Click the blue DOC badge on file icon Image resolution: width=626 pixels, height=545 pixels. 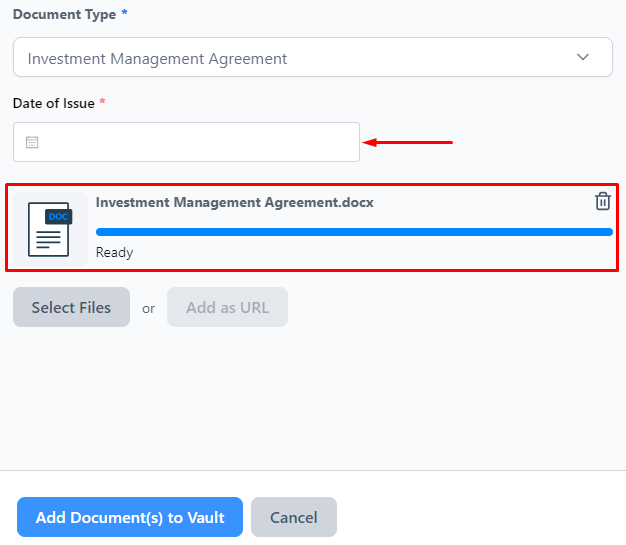pyautogui.click(x=59, y=217)
